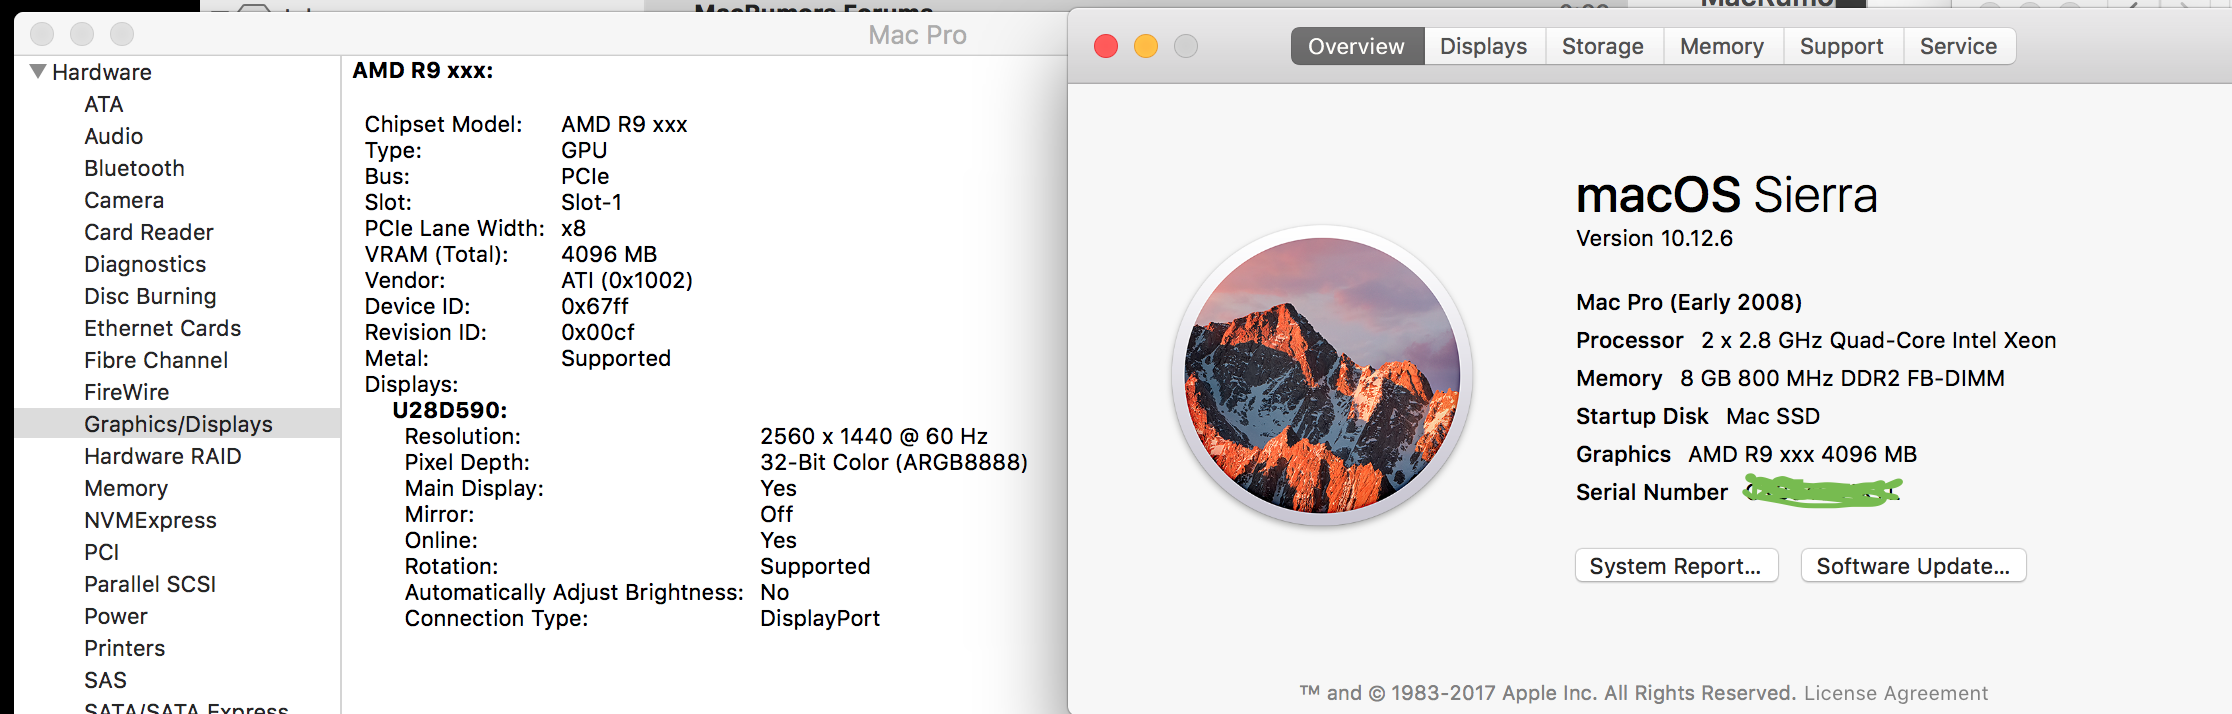The width and height of the screenshot is (2232, 714).
Task: Select Memory in the System Report sidebar
Action: [x=126, y=488]
